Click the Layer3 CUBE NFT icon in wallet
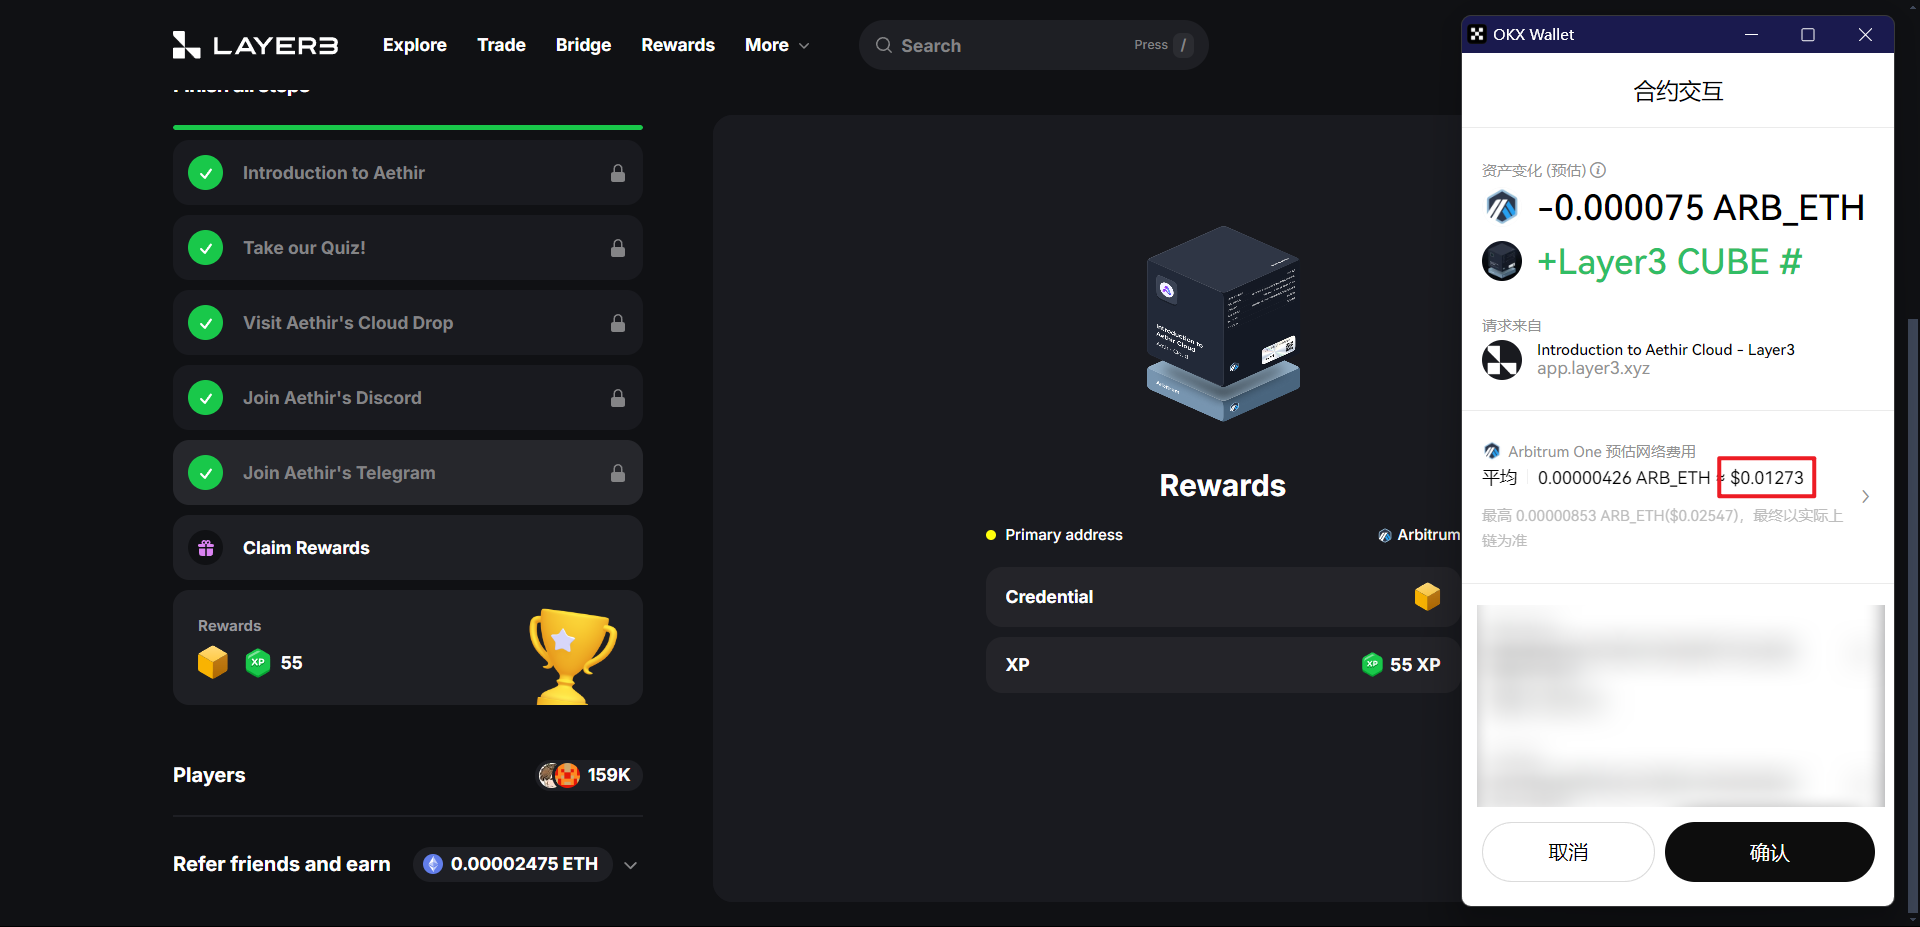 click(1501, 261)
